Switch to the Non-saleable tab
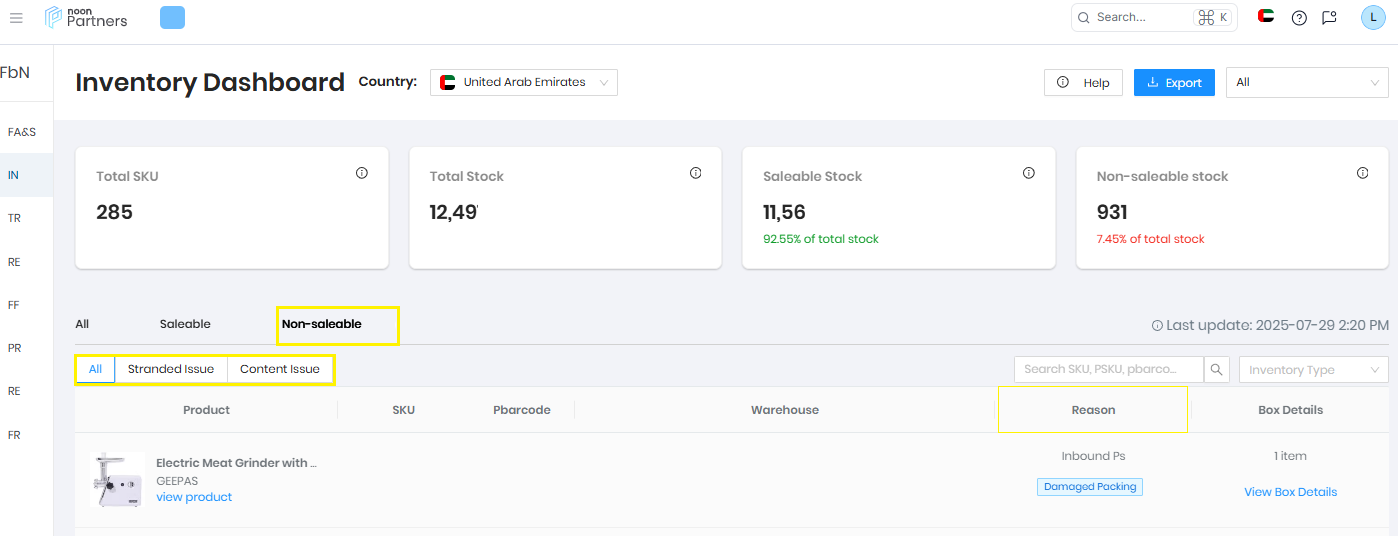The image size is (1398, 536). tap(322, 324)
